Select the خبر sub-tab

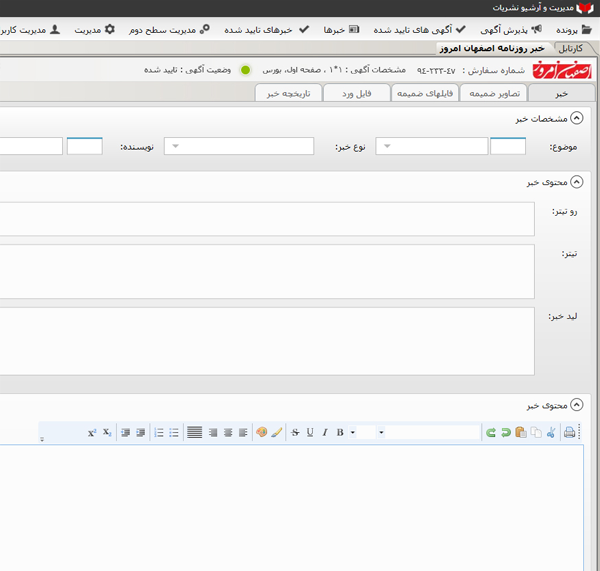[561, 93]
